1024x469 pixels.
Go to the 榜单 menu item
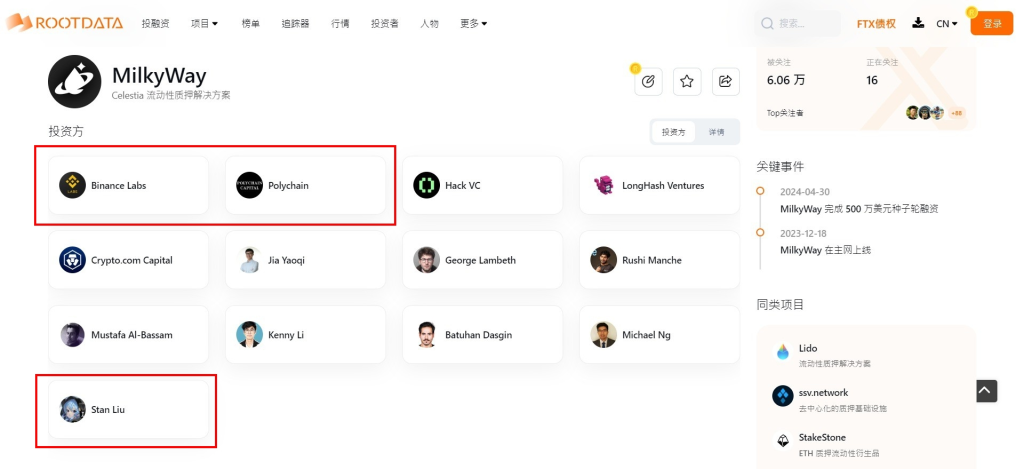[250, 23]
